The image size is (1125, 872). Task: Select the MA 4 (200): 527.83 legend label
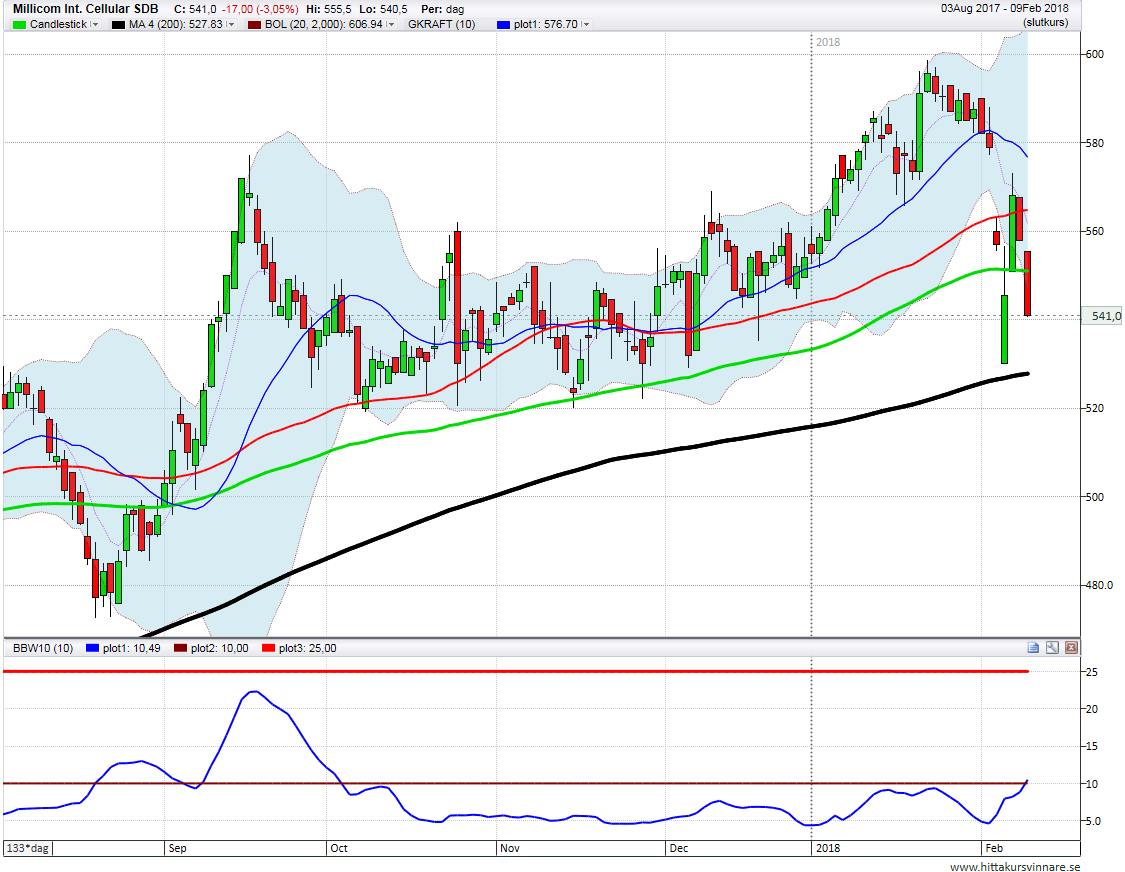pos(176,24)
